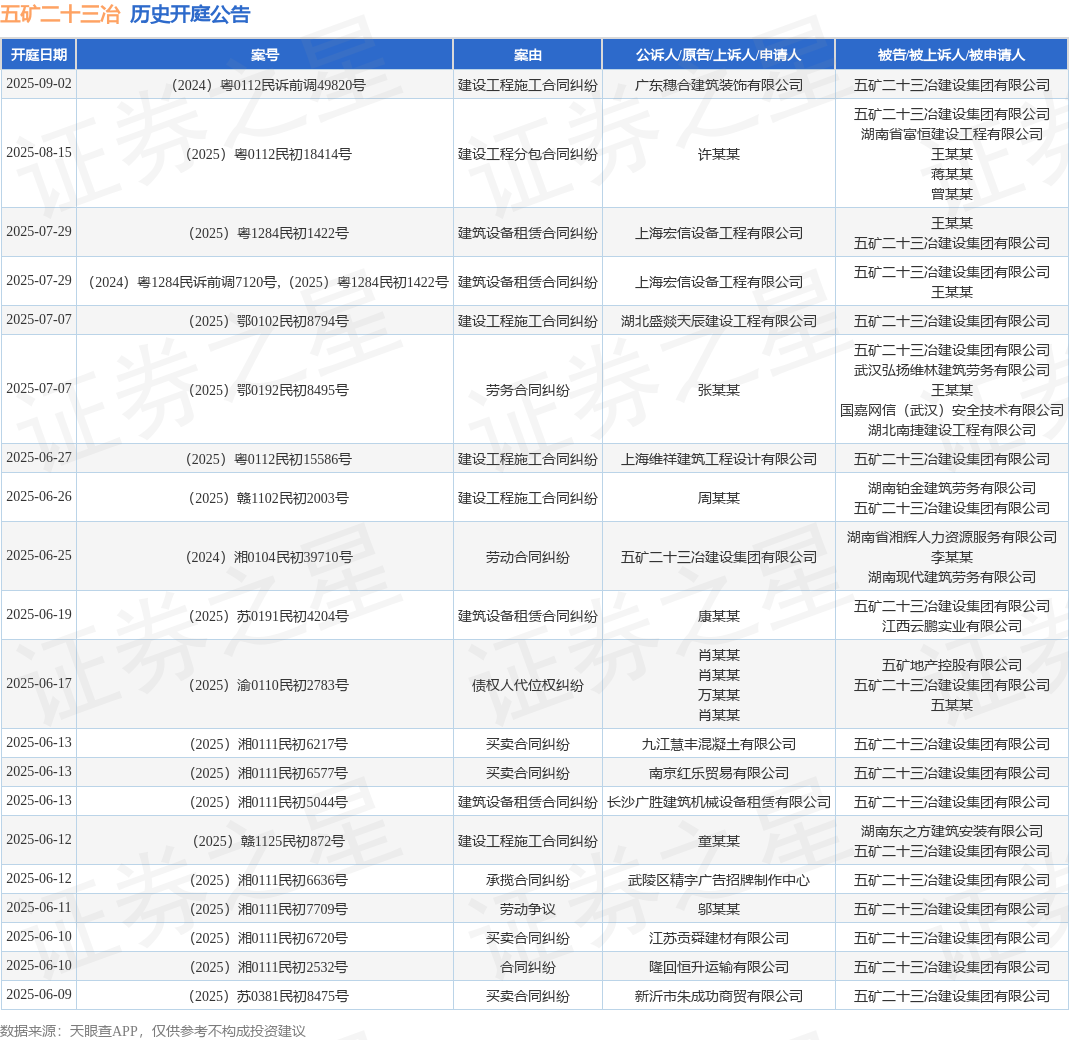This screenshot has height=1040, width=1069.
Task: Click defendant 五矿地产控股有限公司
Action: [951, 665]
